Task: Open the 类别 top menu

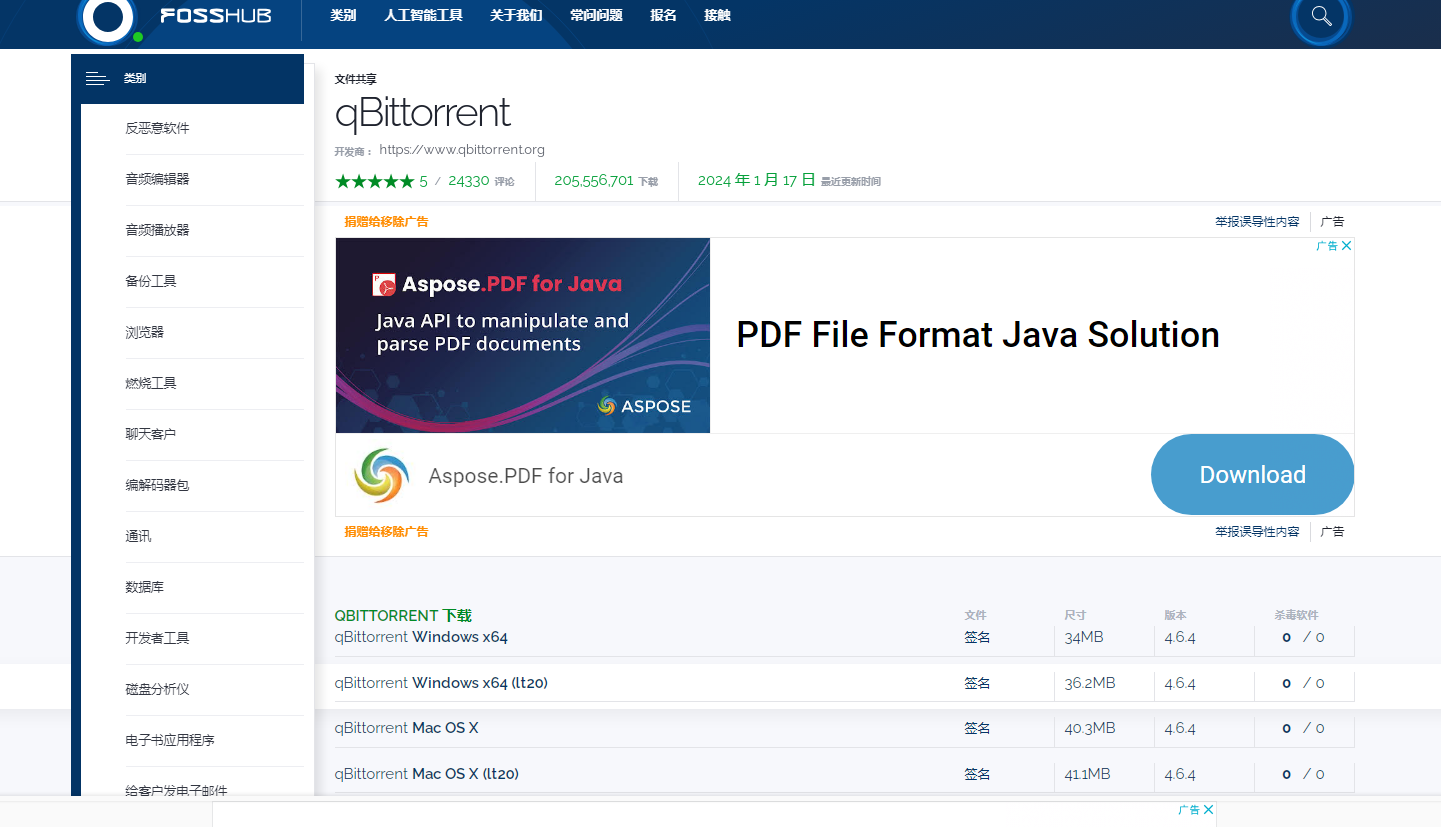Action: point(343,16)
